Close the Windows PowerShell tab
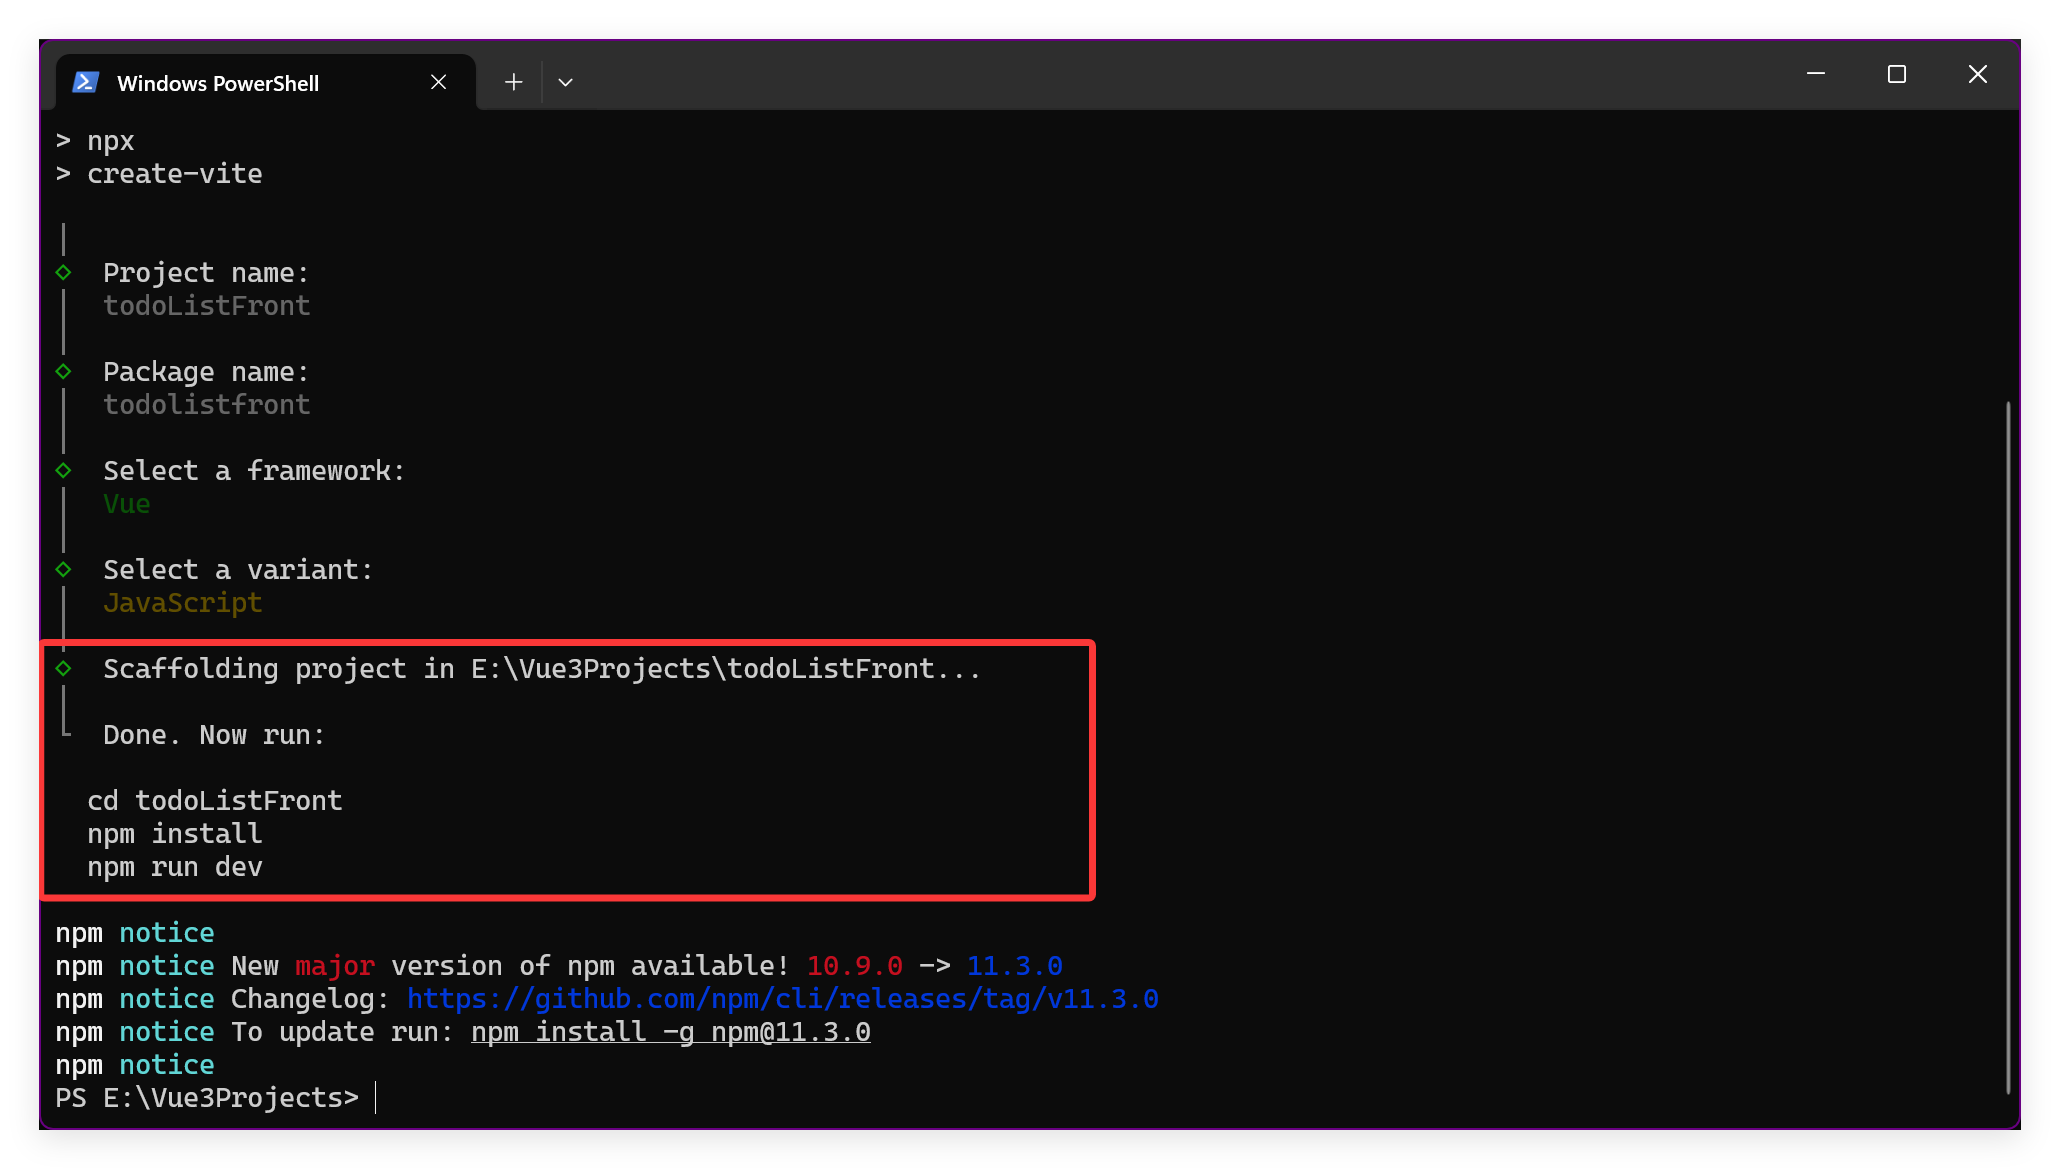 [x=438, y=82]
